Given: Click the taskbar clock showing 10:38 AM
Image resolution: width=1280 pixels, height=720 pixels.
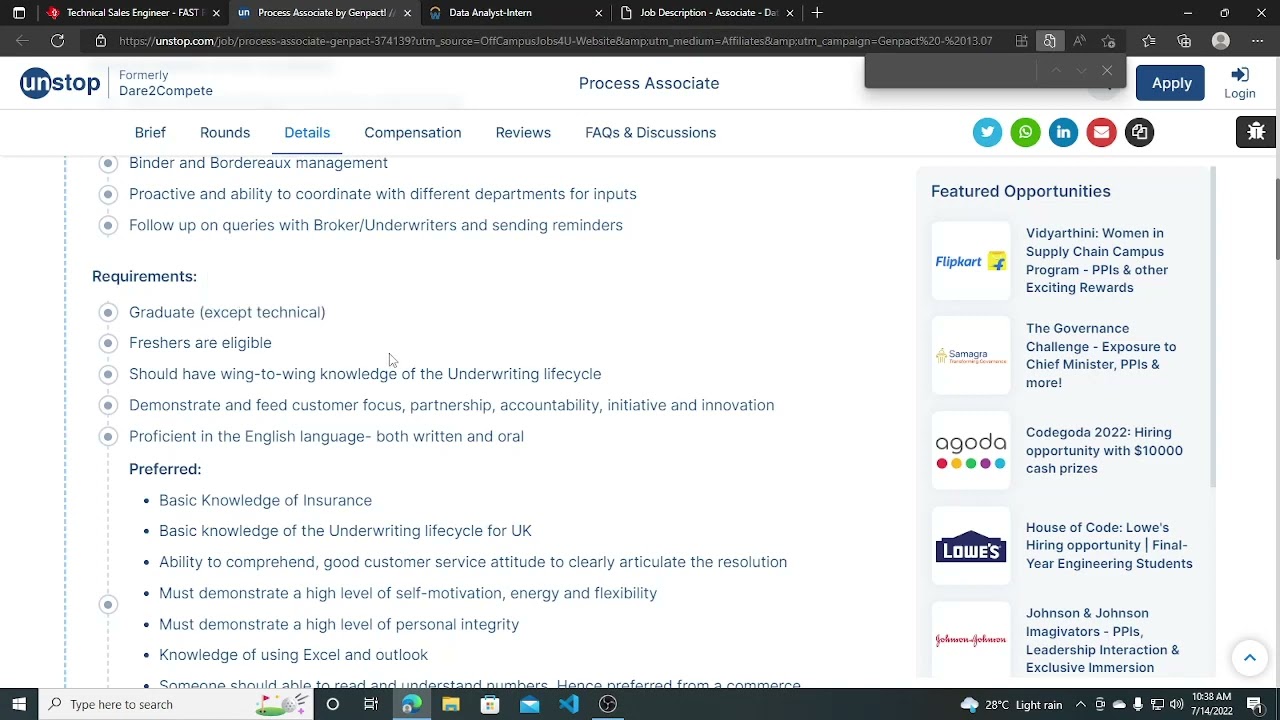Looking at the screenshot, I should 1211,704.
